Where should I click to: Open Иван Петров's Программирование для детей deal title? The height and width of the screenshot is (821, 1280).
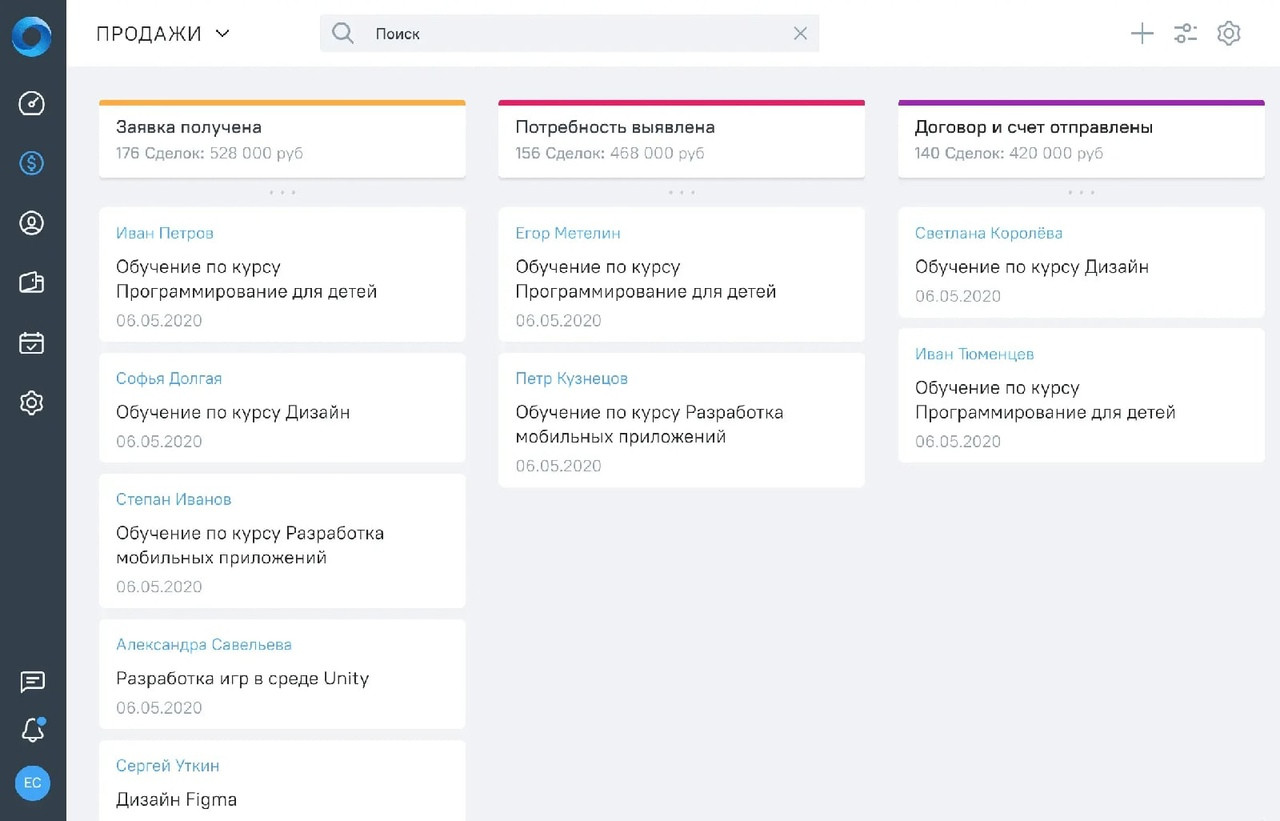click(x=247, y=279)
